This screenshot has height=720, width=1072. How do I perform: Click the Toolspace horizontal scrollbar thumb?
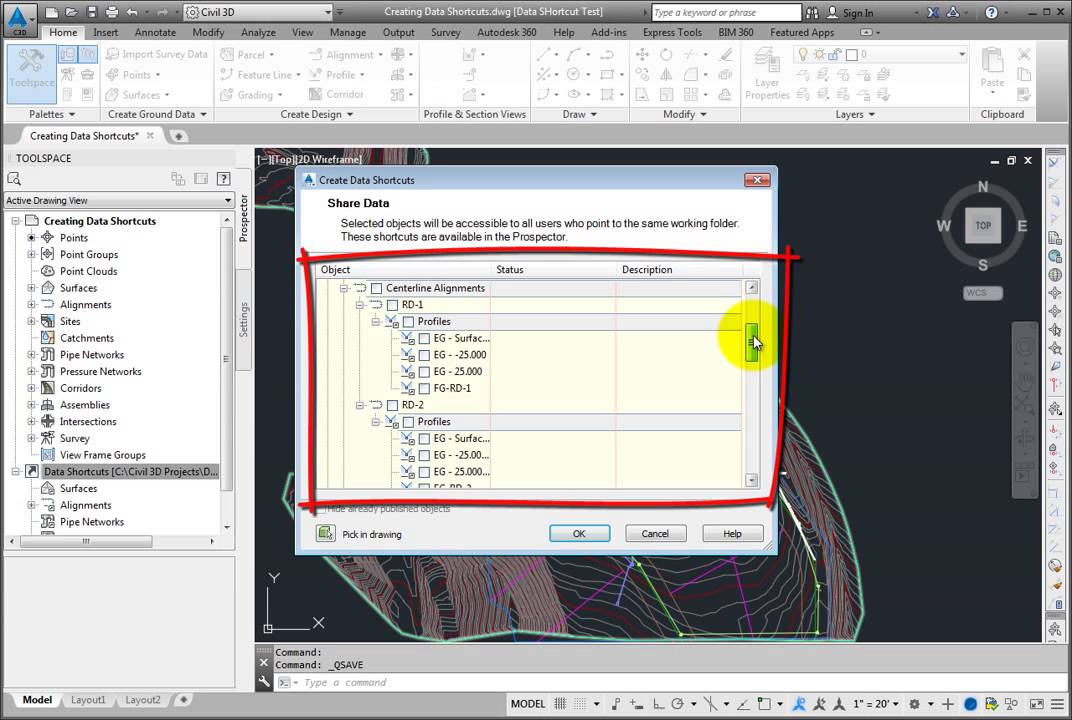[x=85, y=541]
